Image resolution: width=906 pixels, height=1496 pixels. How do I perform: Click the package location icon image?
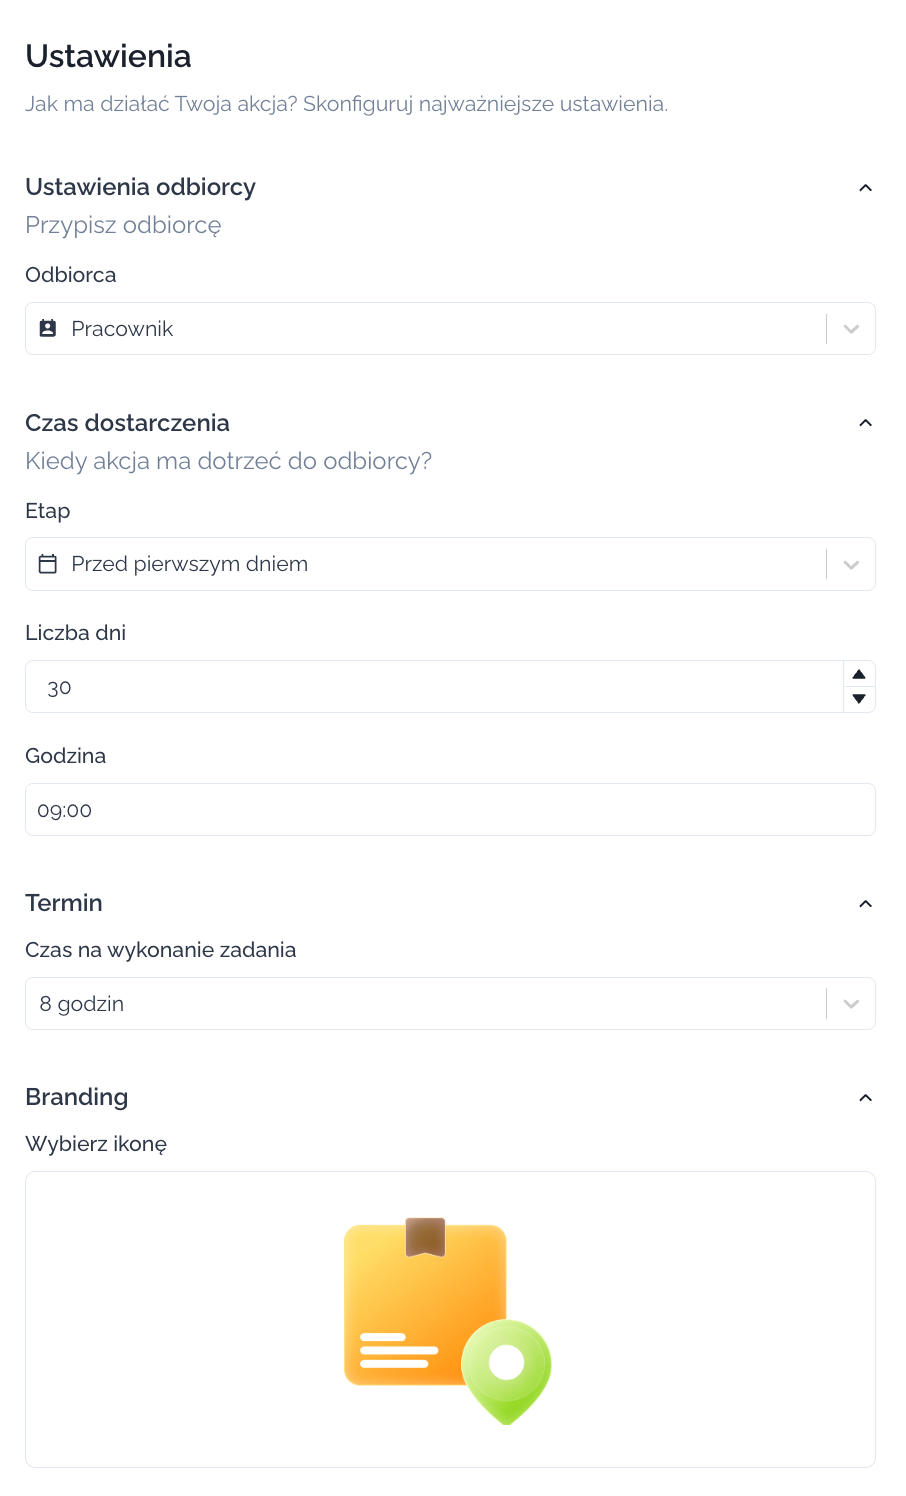tap(447, 1320)
